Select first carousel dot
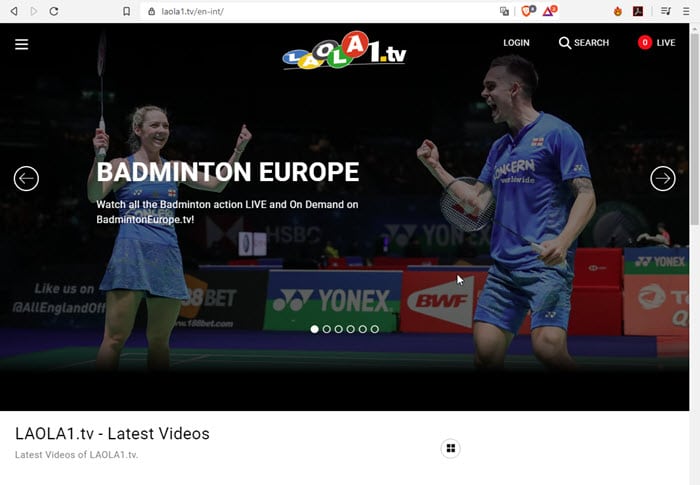700x485 pixels. tap(314, 329)
